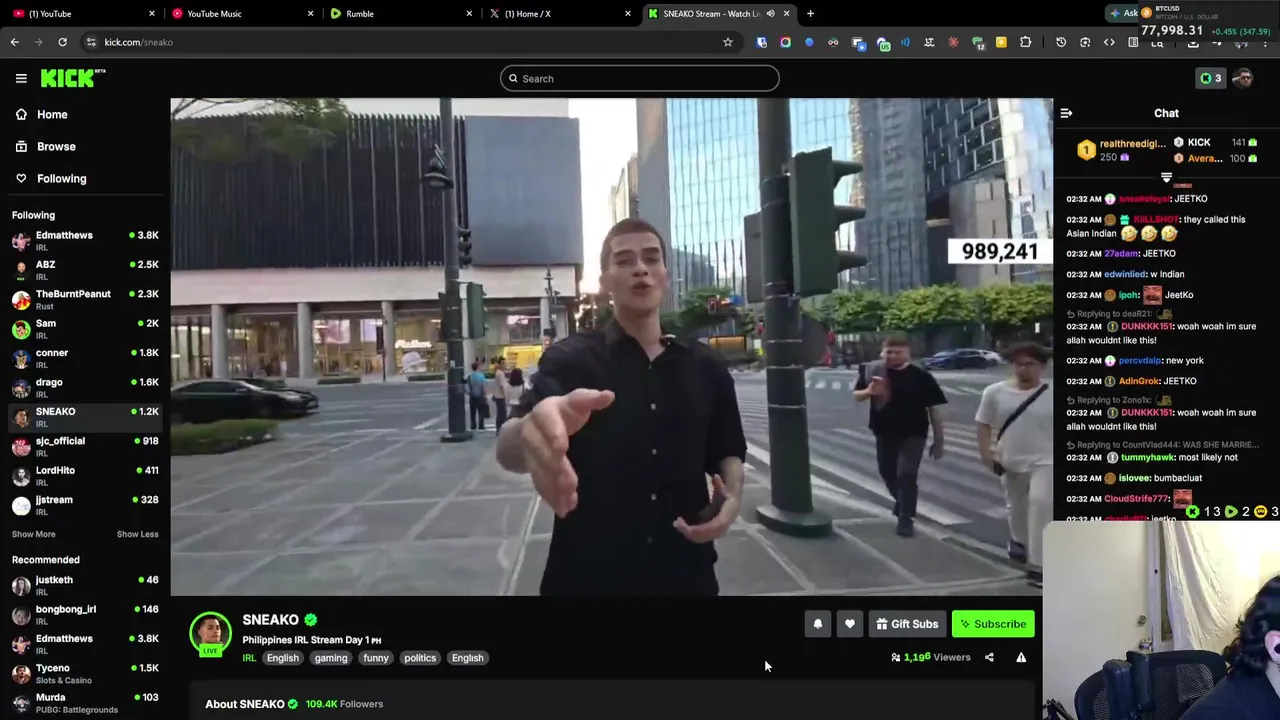The height and width of the screenshot is (720, 1280).
Task: Click the green Subscribe button
Action: click(x=993, y=624)
